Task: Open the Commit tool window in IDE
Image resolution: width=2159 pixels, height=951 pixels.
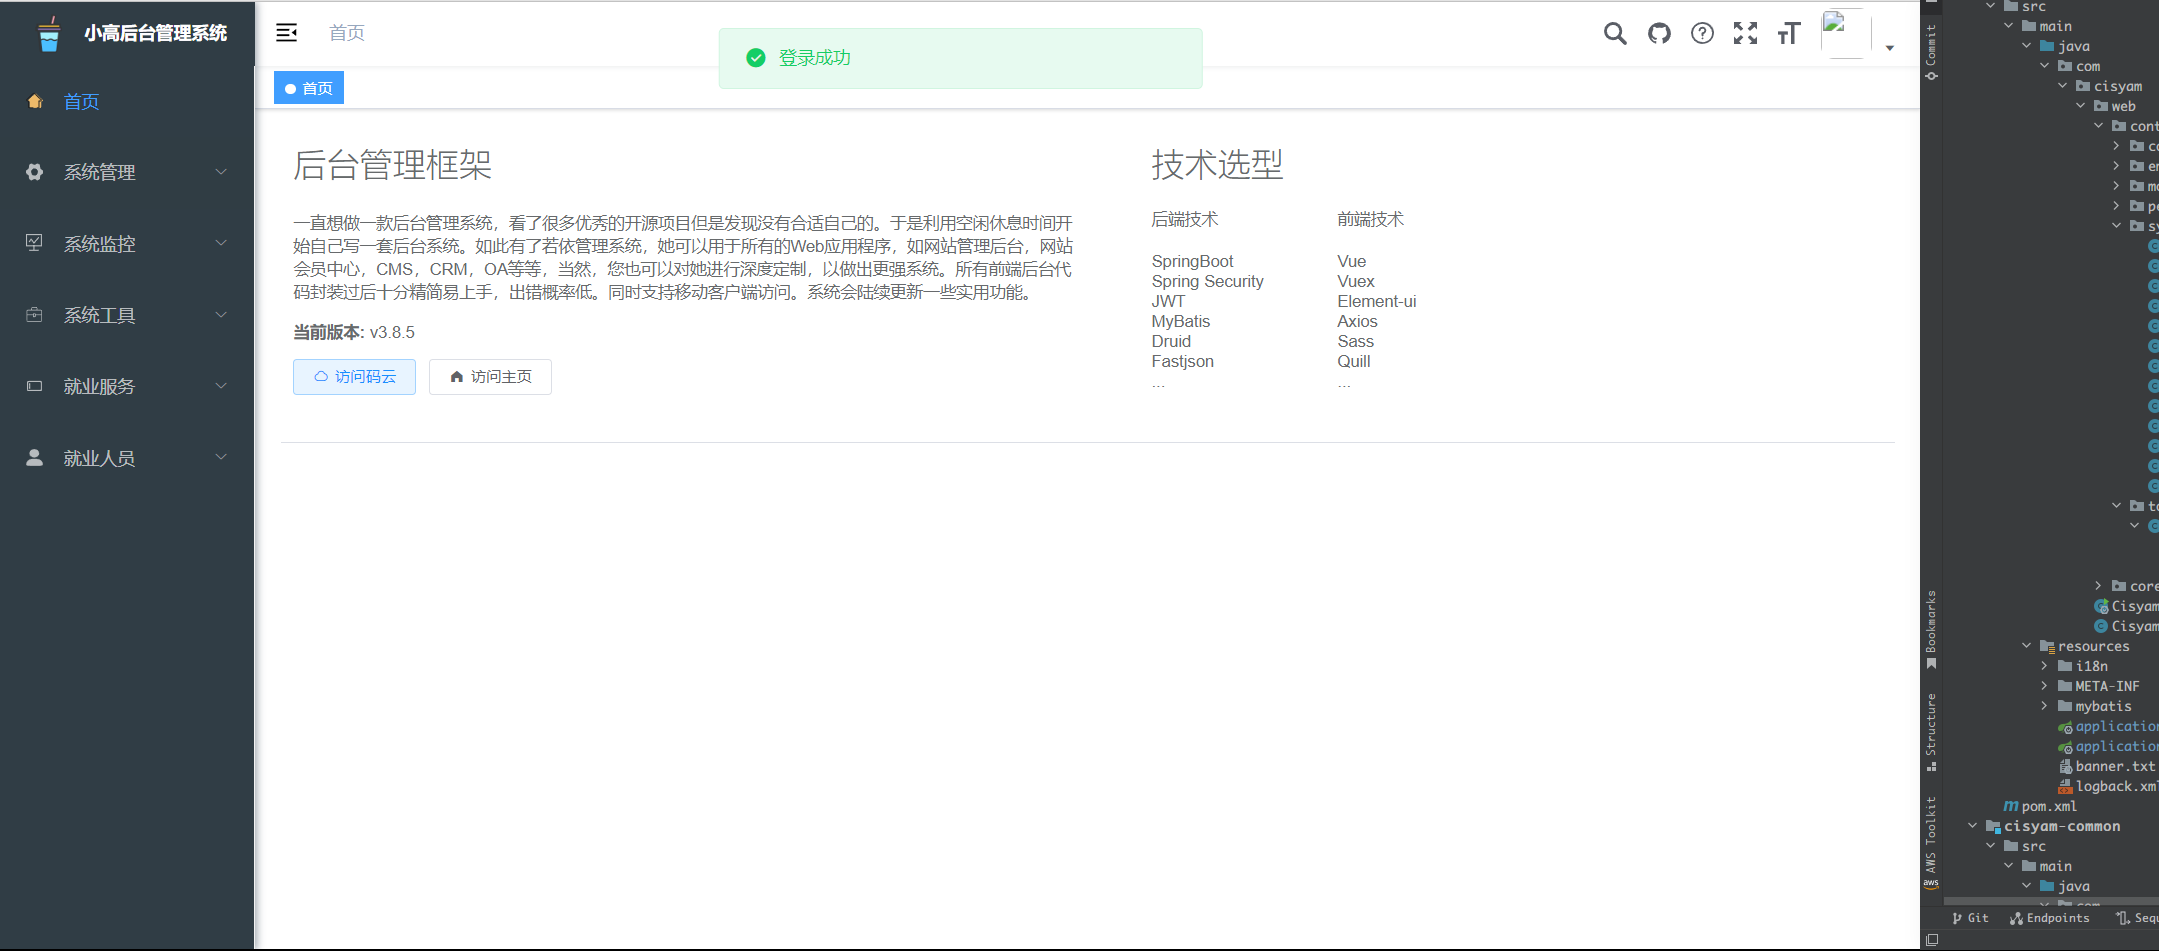Action: 1931,52
